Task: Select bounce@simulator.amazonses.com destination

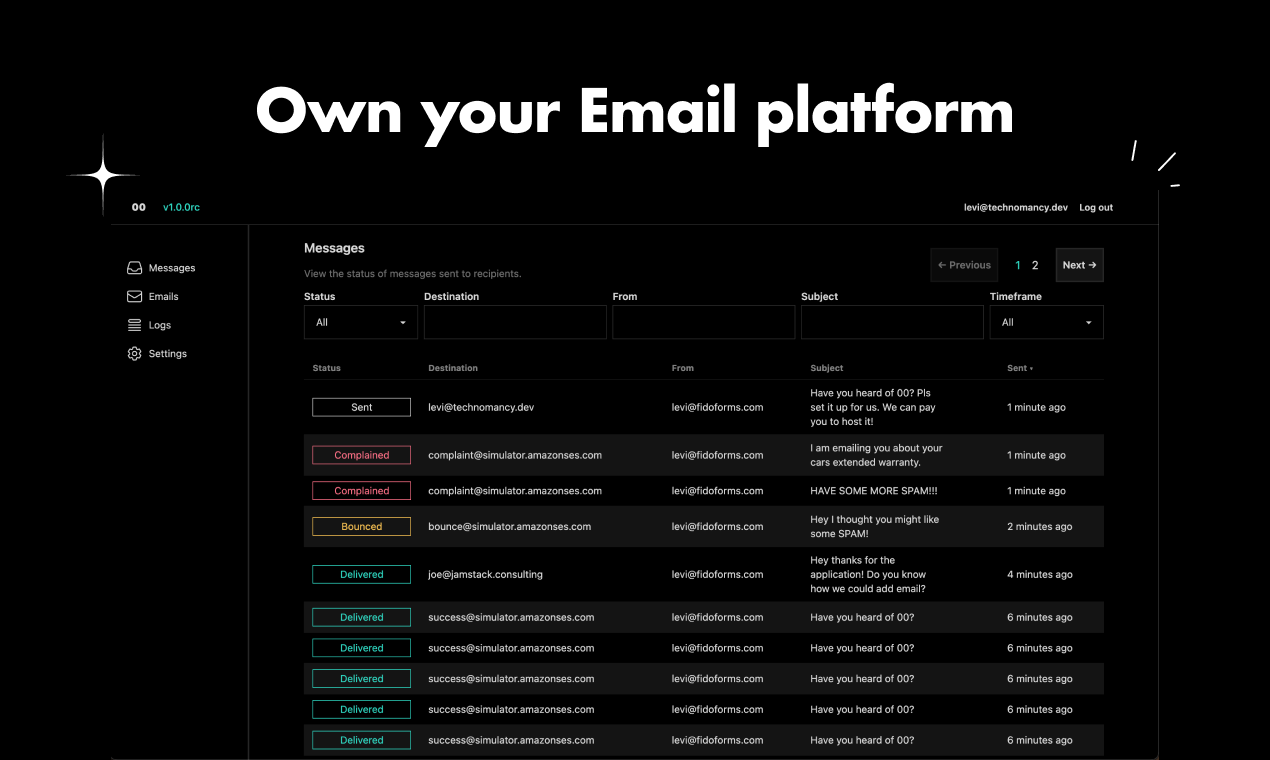Action: [510, 527]
